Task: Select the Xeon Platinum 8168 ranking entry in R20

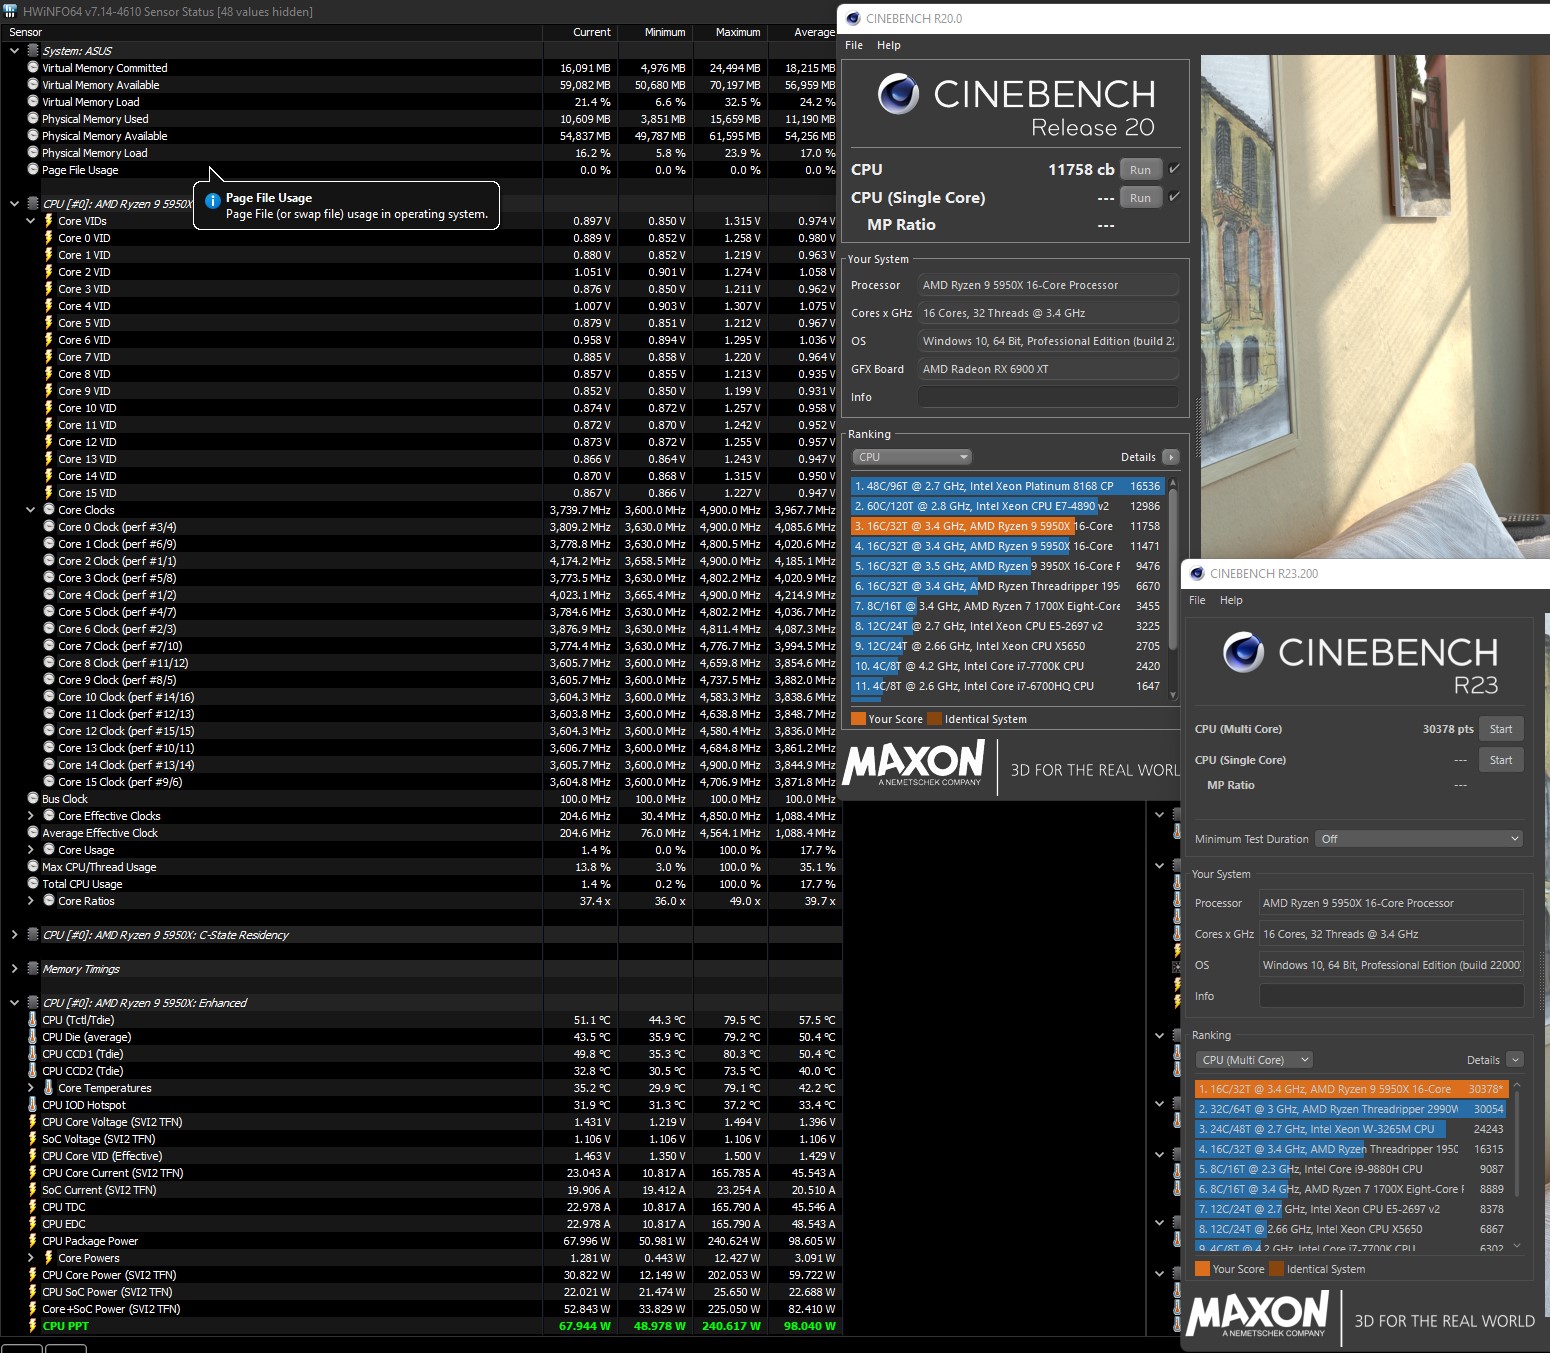Action: (x=1006, y=486)
